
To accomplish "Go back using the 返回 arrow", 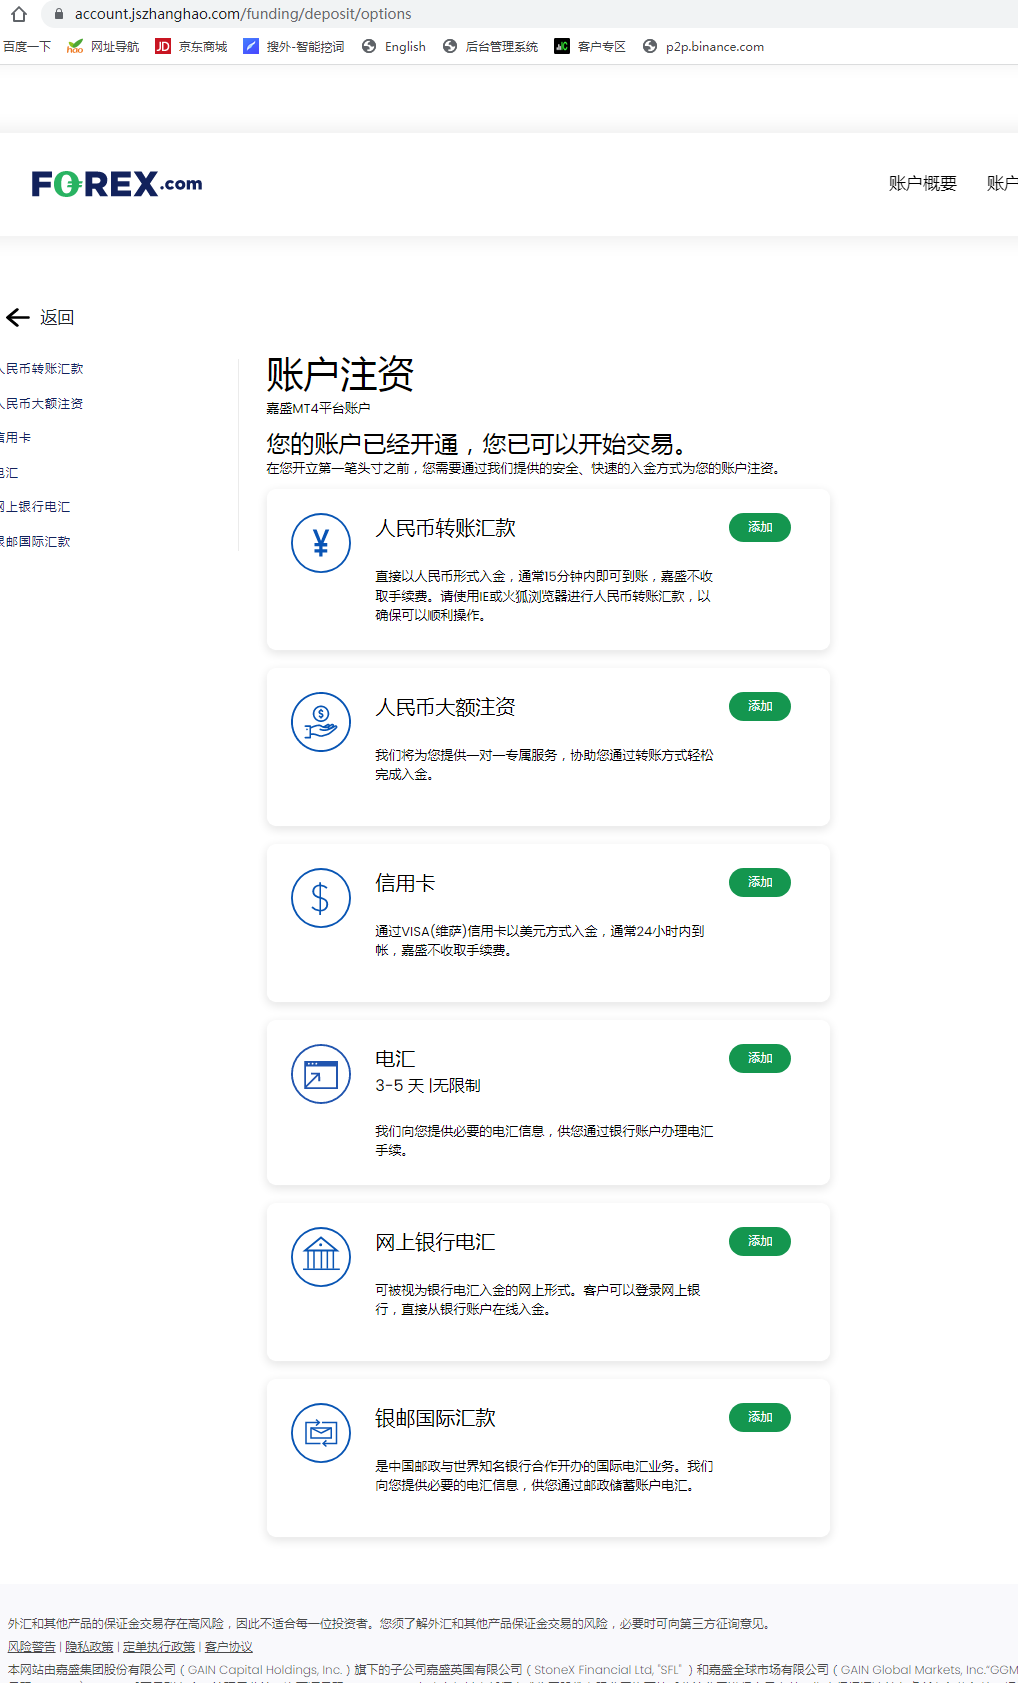I will tap(40, 318).
